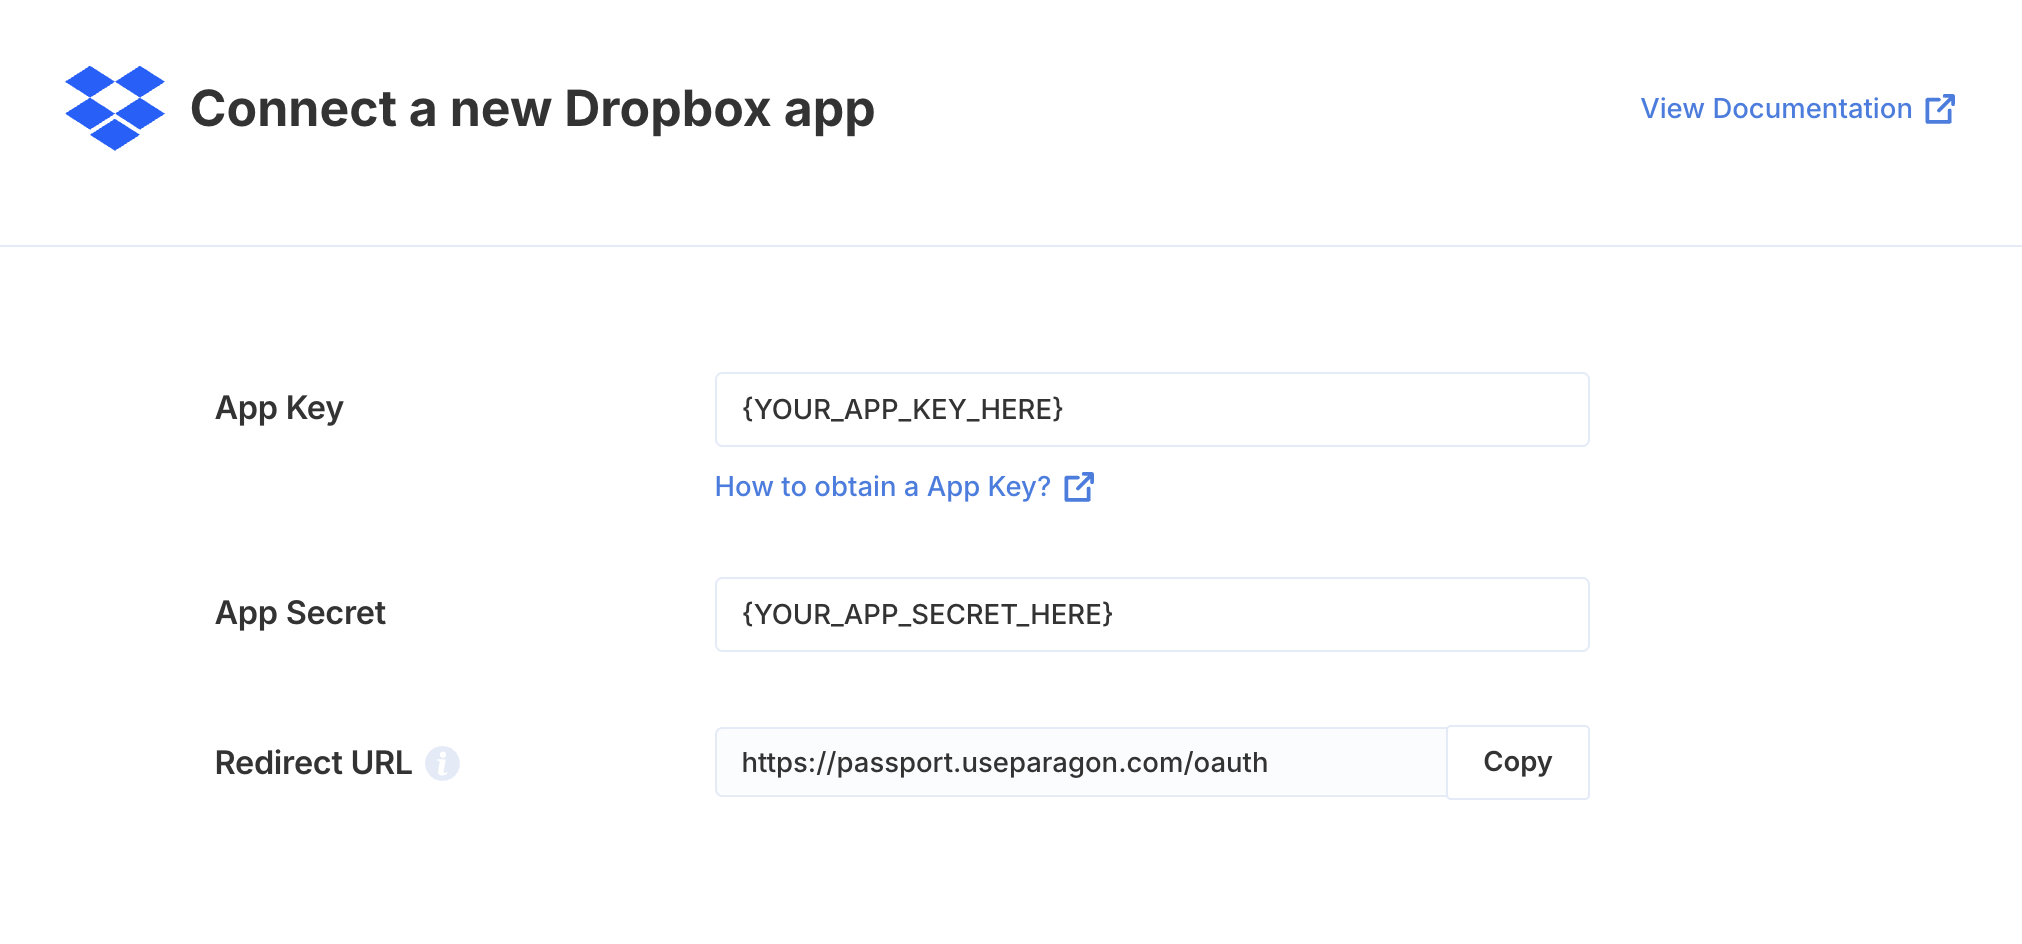Place cursor in {YOUR_APP_KEY_HERE} placeholder text

[902, 409]
